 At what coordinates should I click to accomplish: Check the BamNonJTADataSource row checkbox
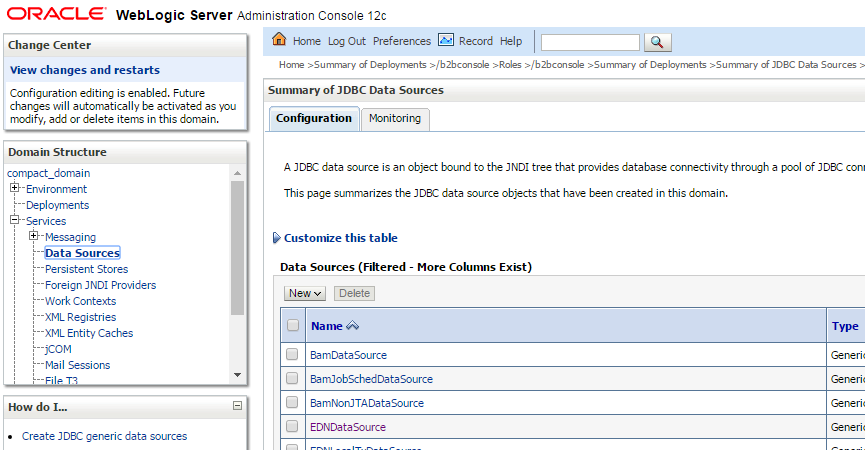[x=292, y=402]
